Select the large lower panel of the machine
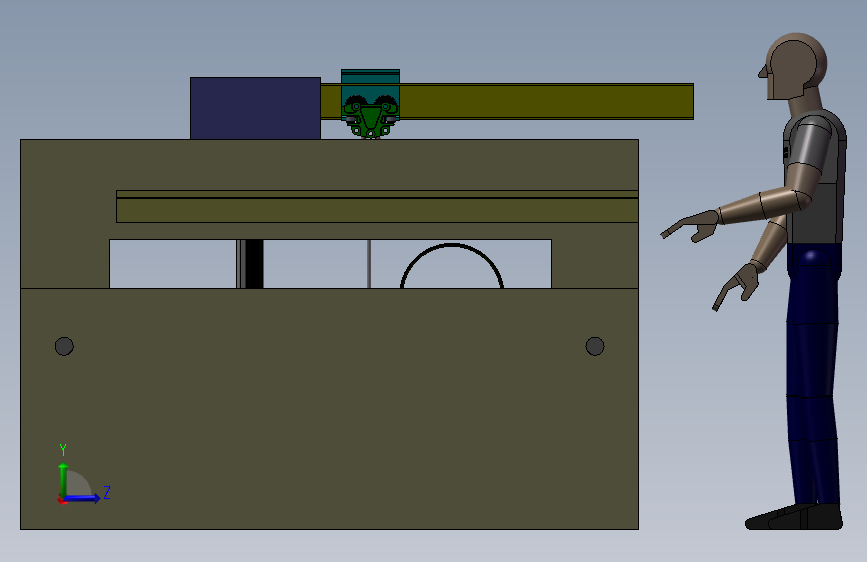Viewport: 867px width, 562px height. tap(330, 409)
